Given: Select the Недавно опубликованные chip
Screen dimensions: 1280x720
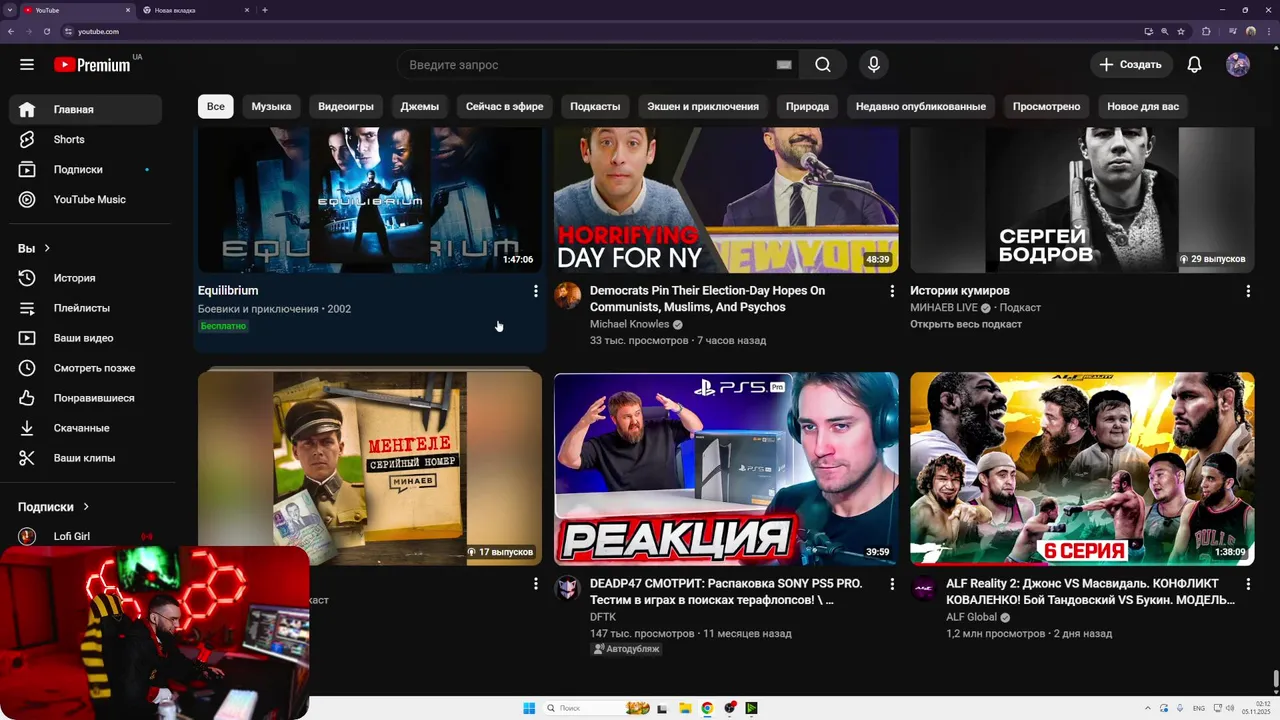Looking at the screenshot, I should (x=921, y=107).
